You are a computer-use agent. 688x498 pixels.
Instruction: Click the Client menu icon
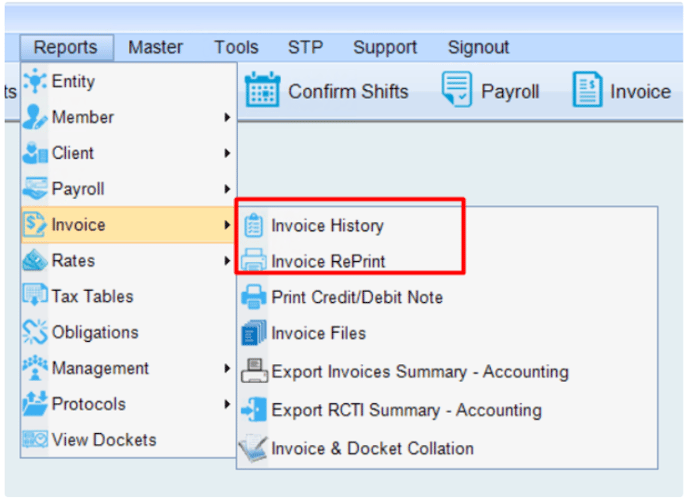coord(35,153)
